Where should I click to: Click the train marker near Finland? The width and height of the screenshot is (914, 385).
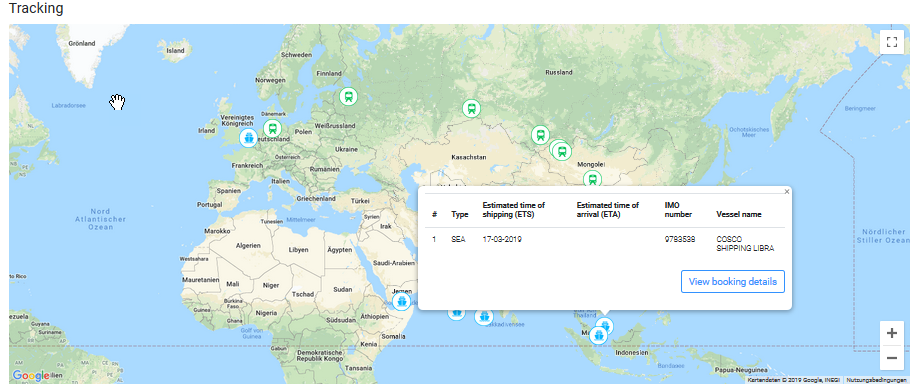tap(348, 96)
